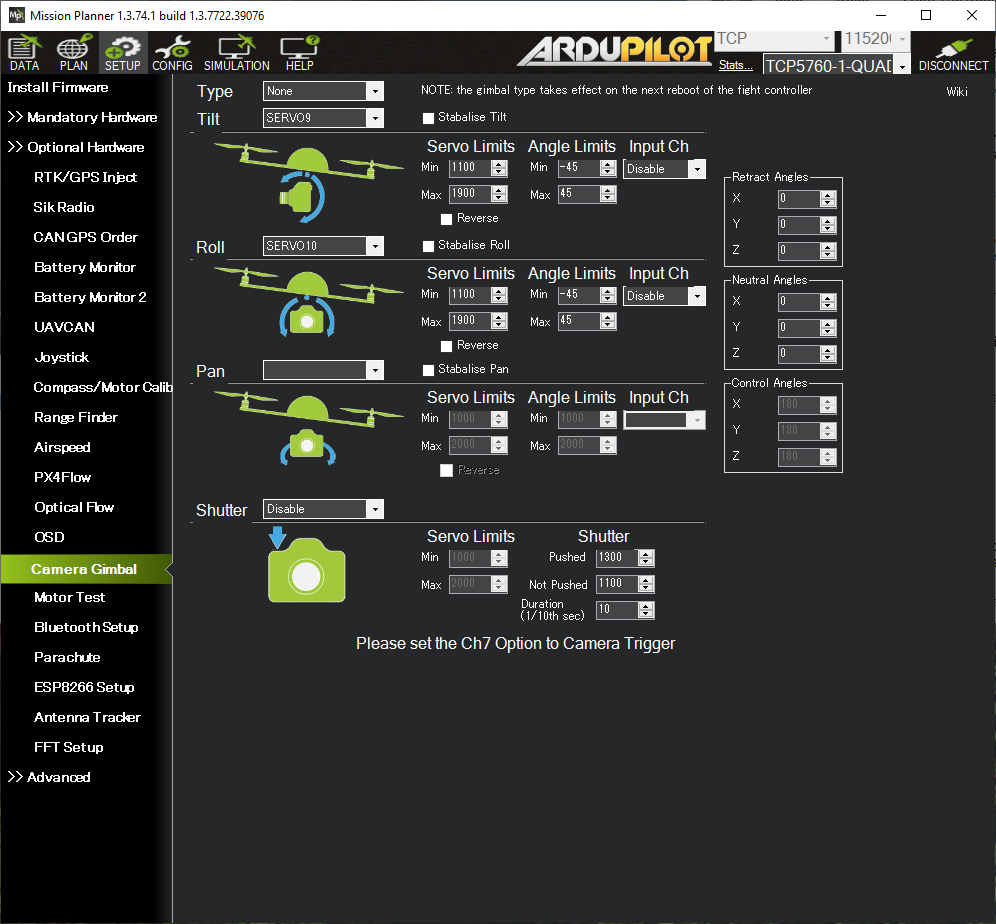Adjust Neutral Angles Y stepper

(x=828, y=328)
